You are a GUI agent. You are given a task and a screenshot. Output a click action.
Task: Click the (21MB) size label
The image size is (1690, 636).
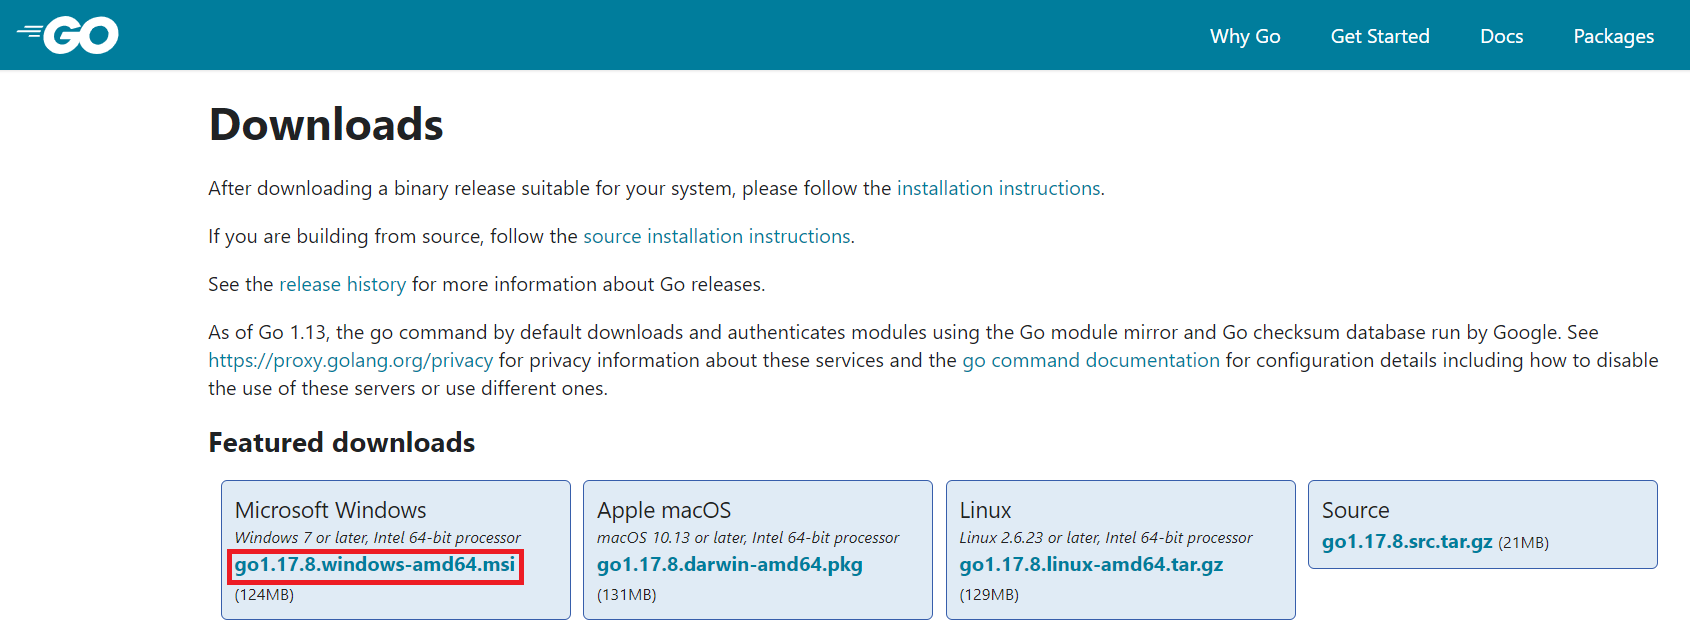point(1523,543)
